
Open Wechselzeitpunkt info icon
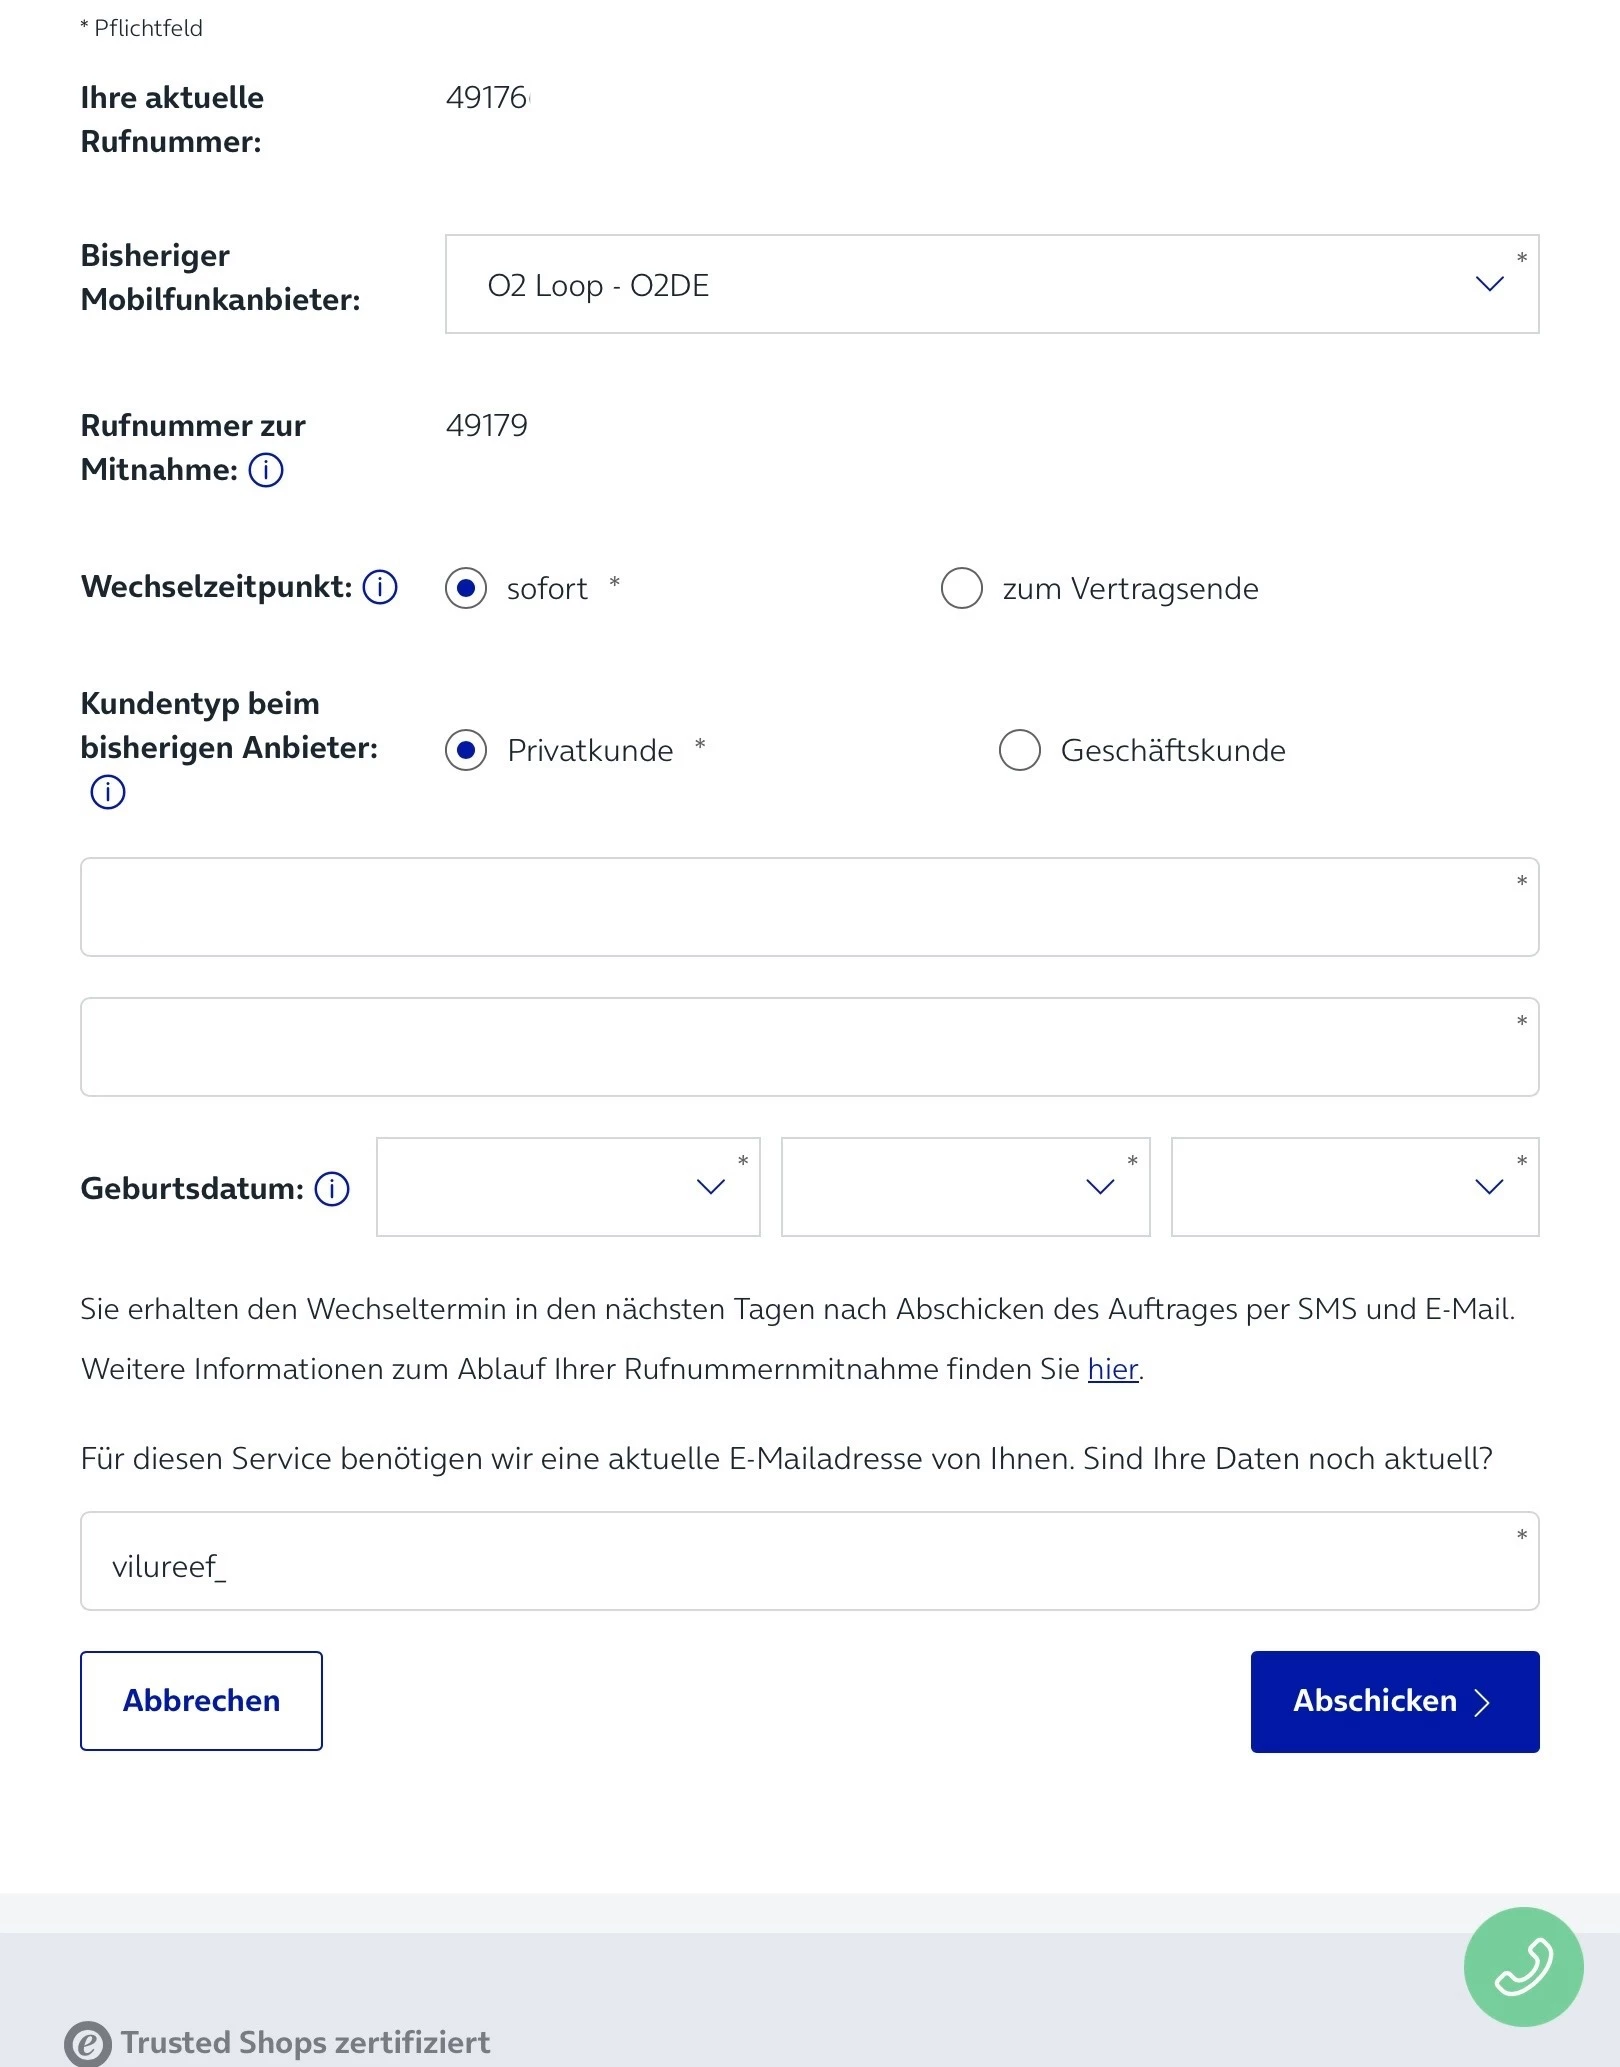coord(380,587)
